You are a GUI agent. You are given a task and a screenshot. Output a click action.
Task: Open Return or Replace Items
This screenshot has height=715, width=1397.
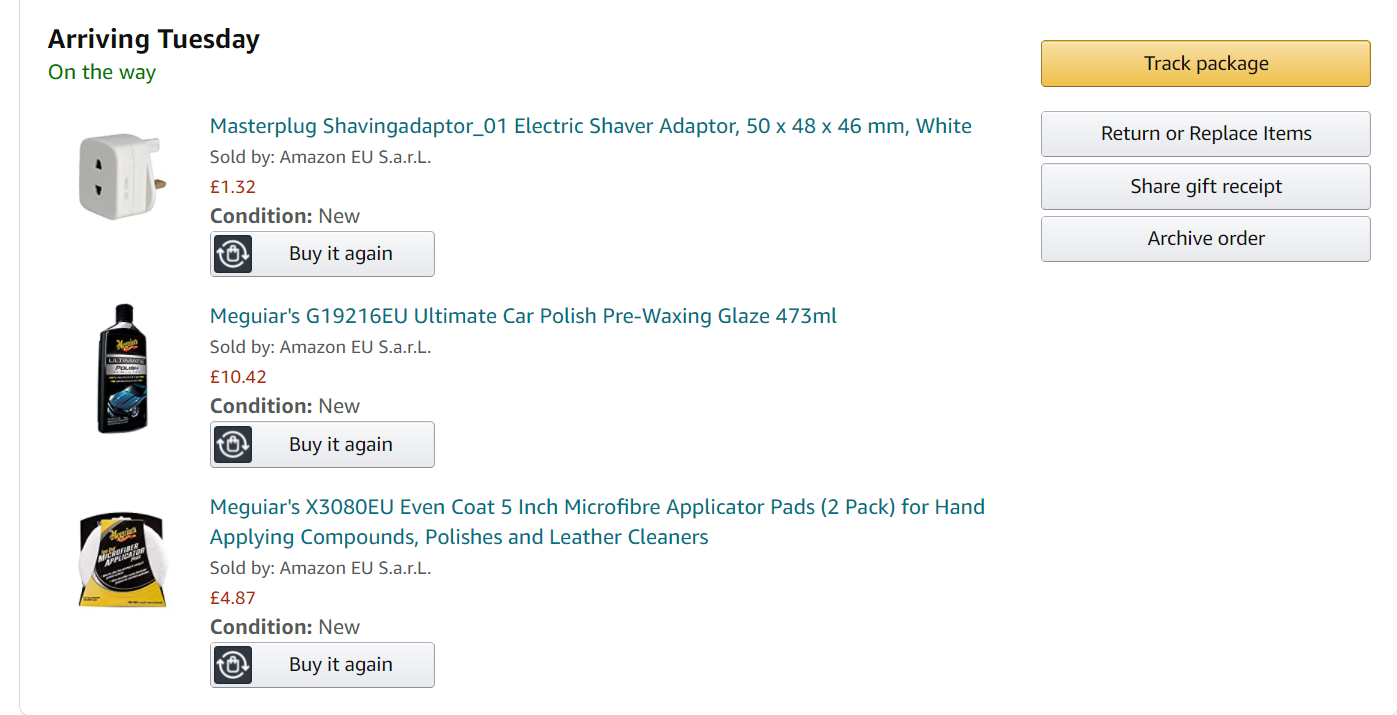point(1205,134)
